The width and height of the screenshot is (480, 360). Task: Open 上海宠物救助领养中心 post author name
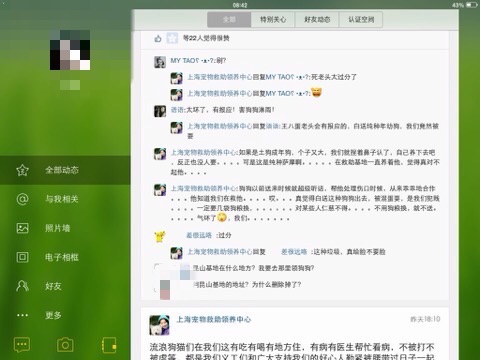(x=214, y=319)
